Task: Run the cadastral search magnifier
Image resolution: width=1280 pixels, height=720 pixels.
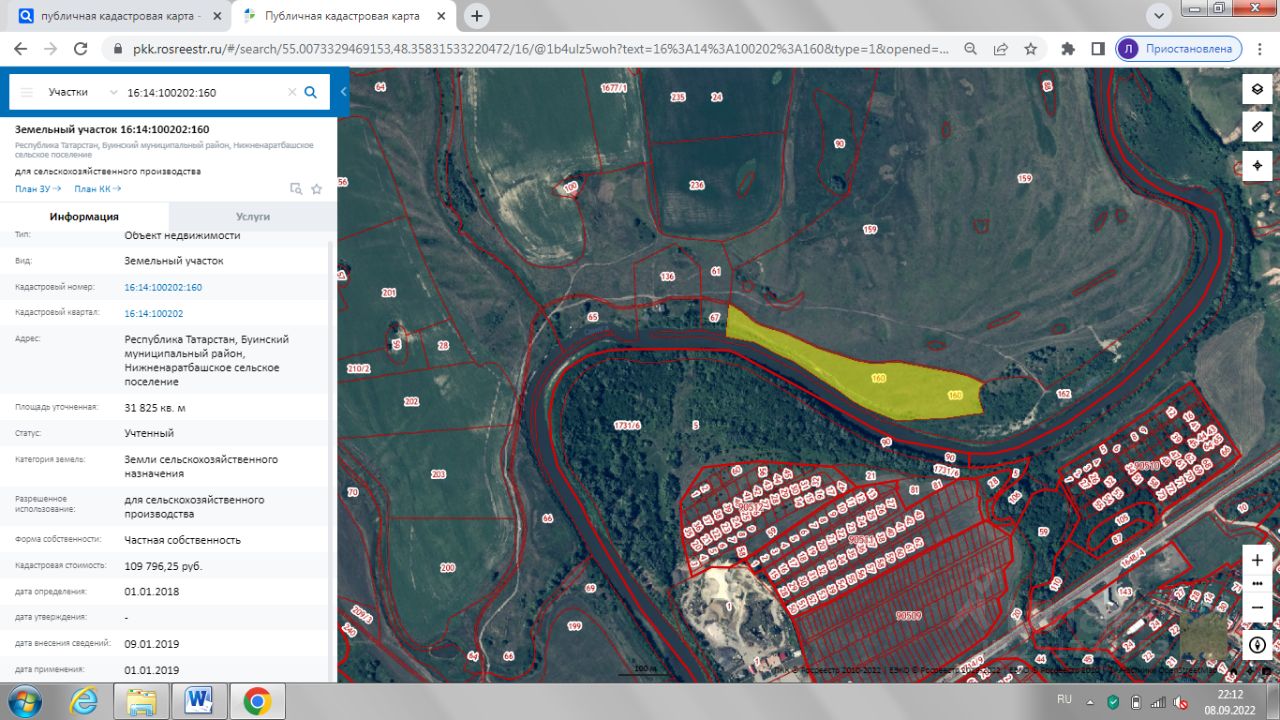Action: [x=310, y=92]
